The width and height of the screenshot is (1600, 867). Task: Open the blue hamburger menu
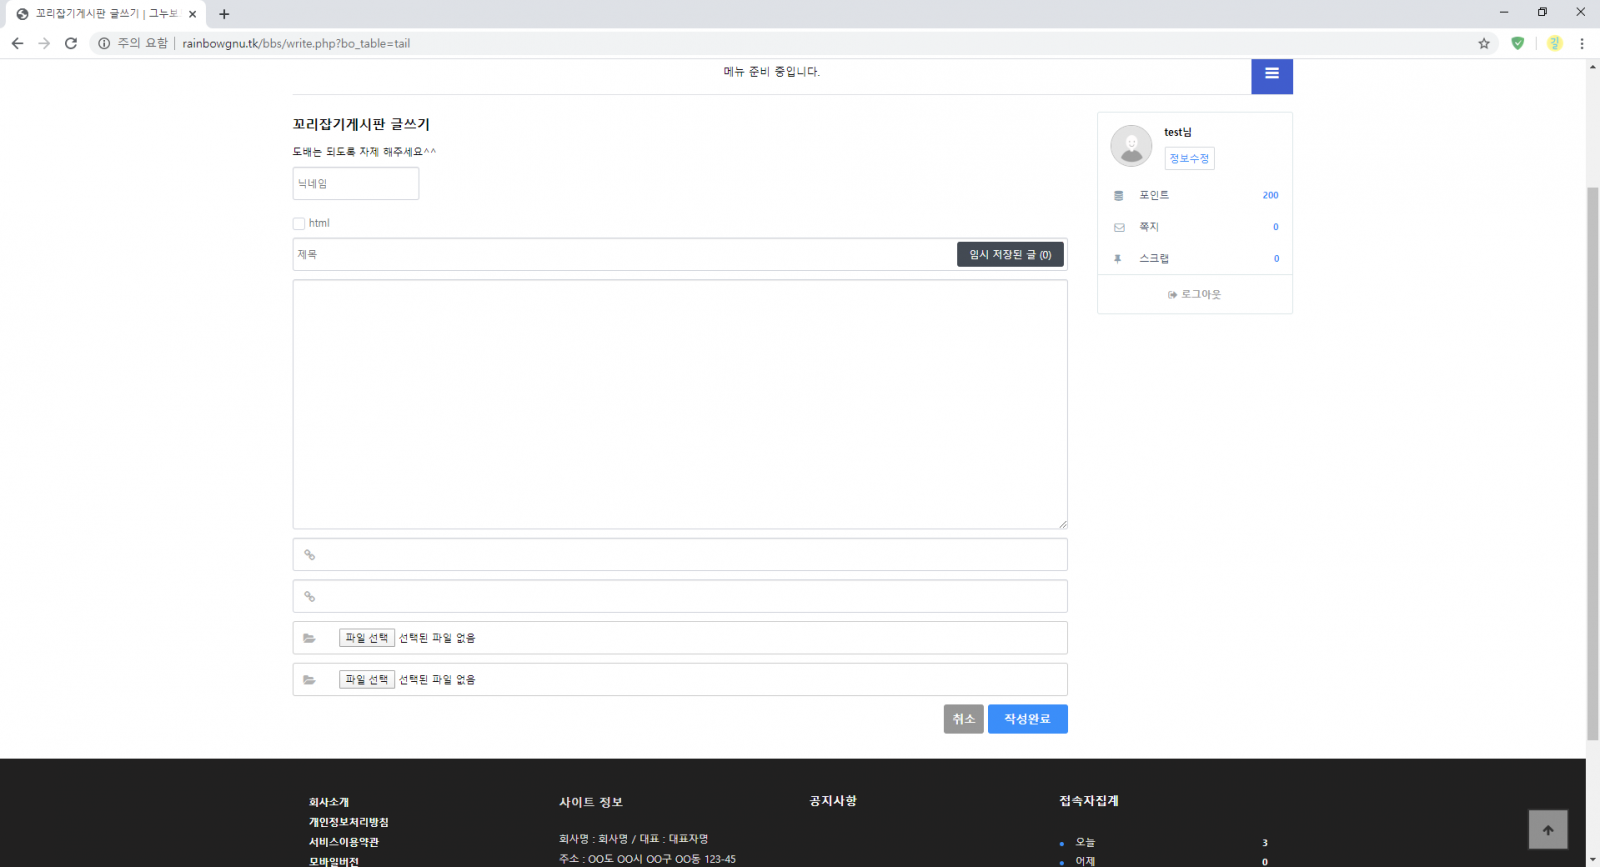[x=1271, y=75]
